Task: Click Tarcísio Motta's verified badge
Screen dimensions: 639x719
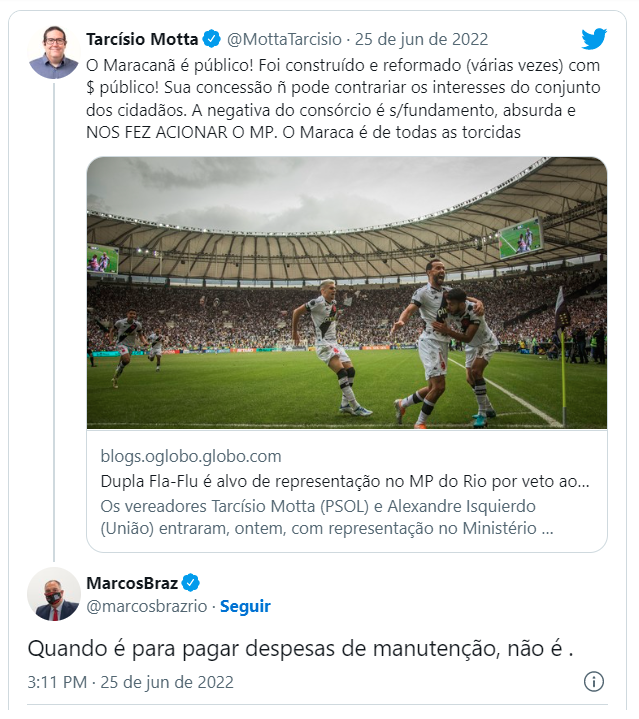Action: point(212,40)
